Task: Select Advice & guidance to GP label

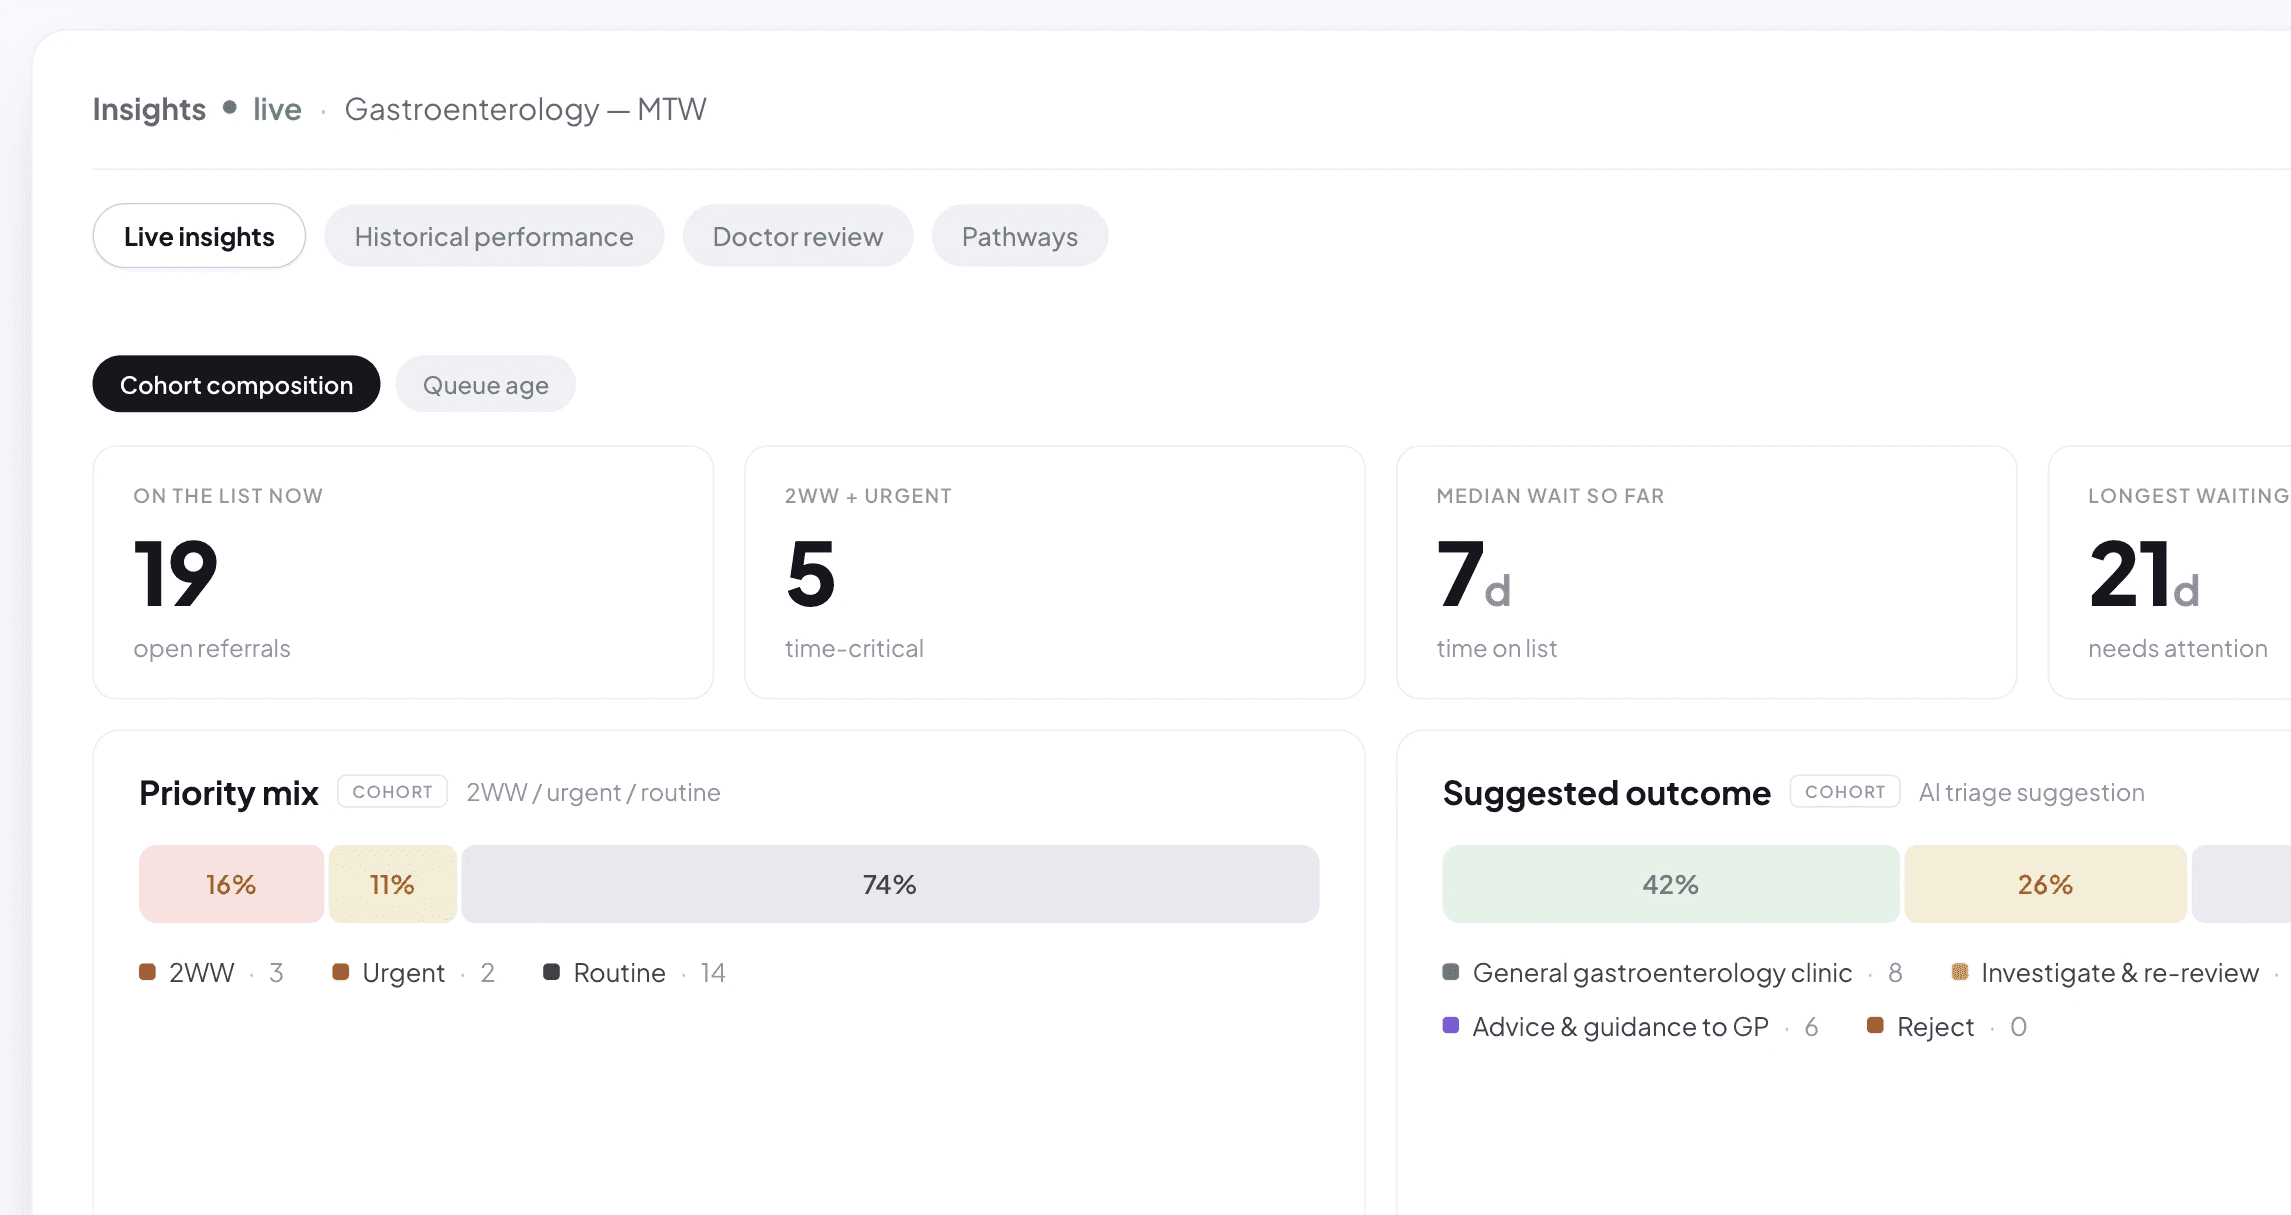Action: (x=1620, y=1026)
